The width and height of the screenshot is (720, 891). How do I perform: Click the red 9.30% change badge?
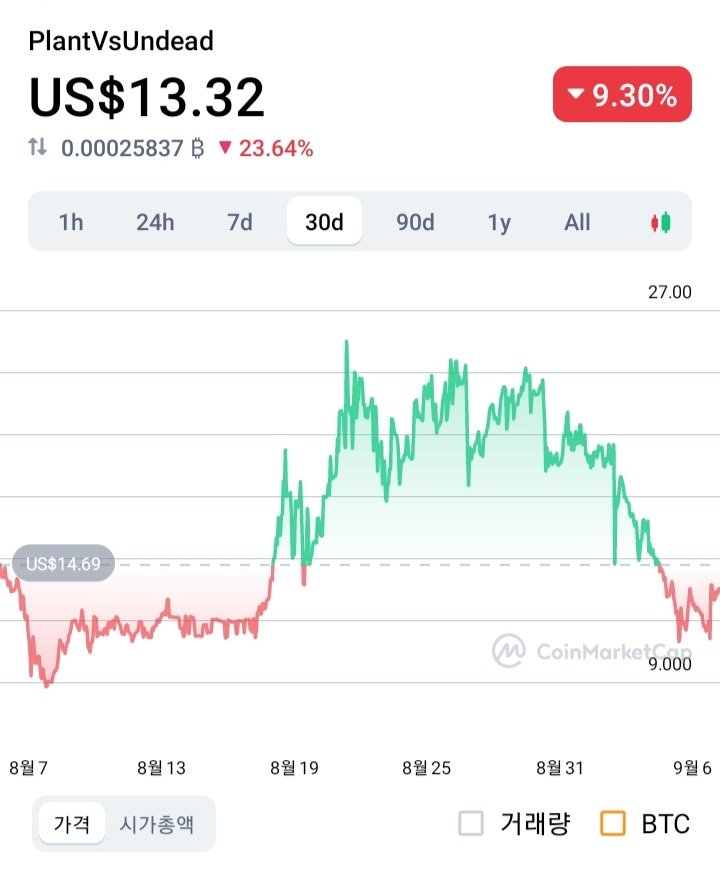pos(621,96)
